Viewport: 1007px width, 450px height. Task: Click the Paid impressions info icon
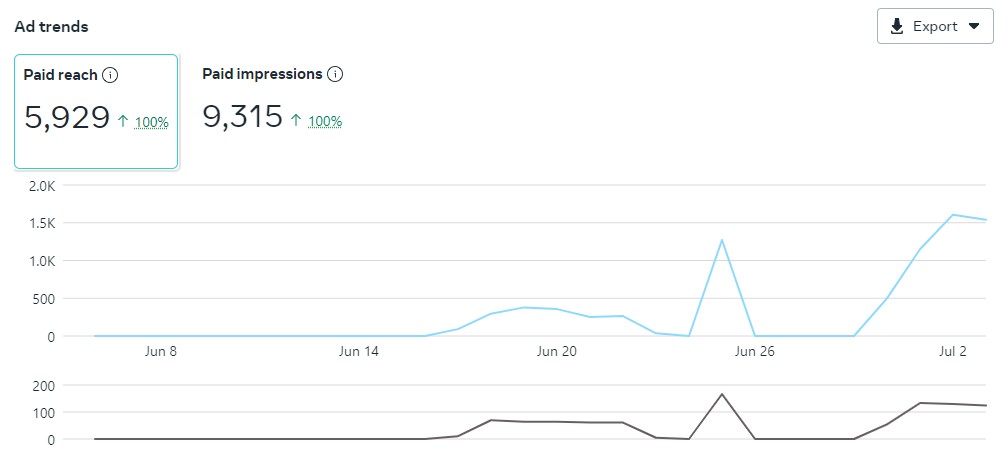(335, 74)
